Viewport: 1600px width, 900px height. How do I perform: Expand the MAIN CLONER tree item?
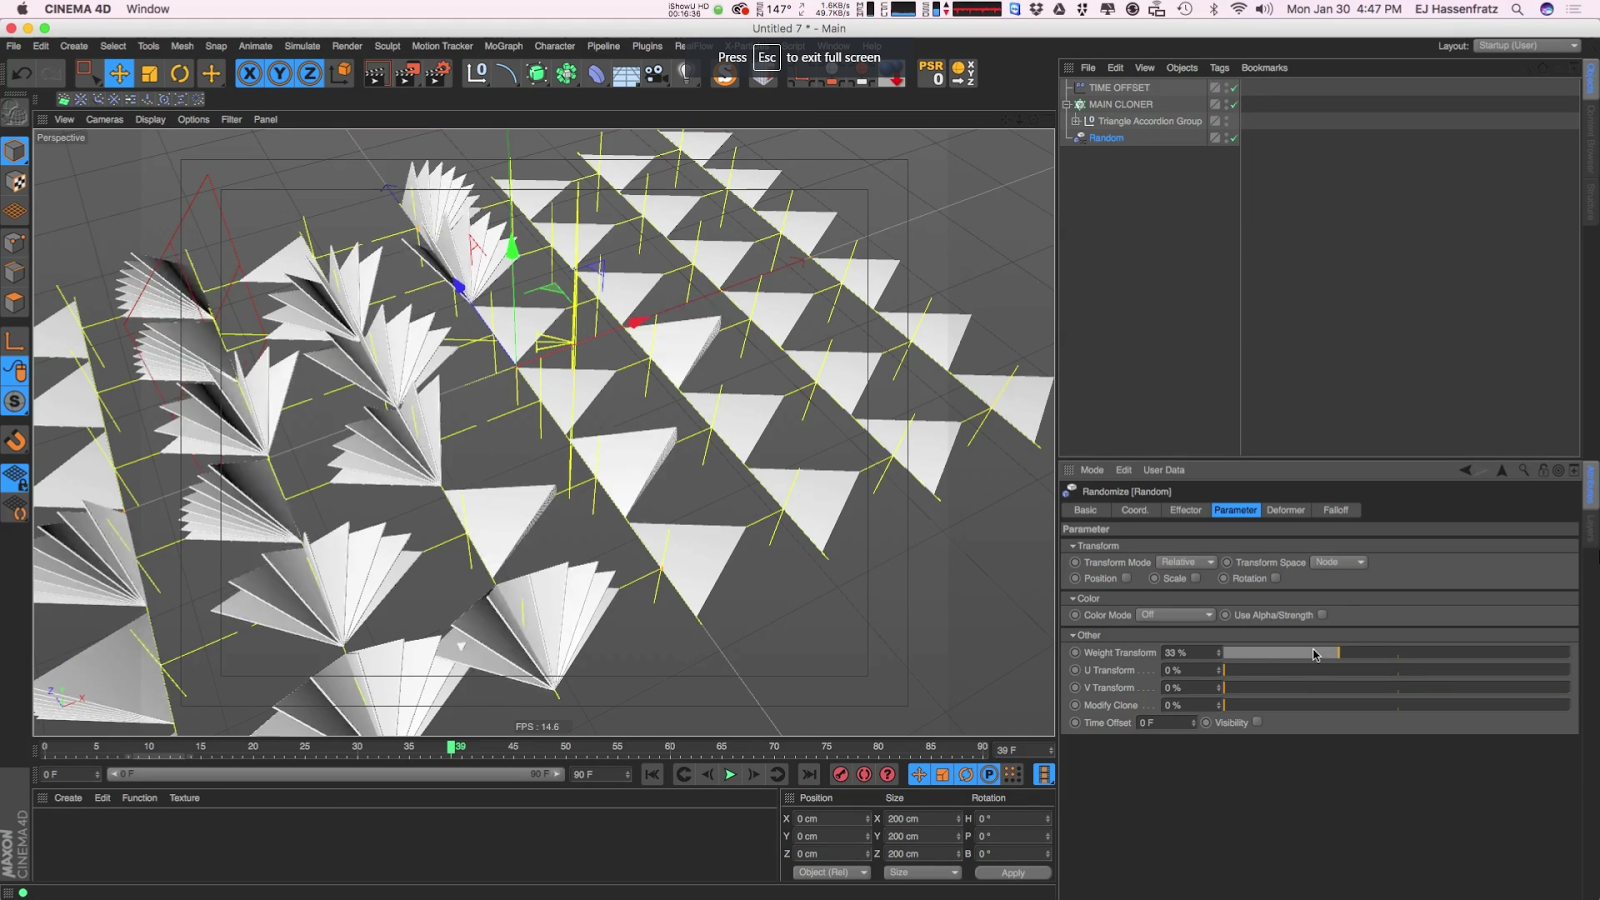[1067, 104]
